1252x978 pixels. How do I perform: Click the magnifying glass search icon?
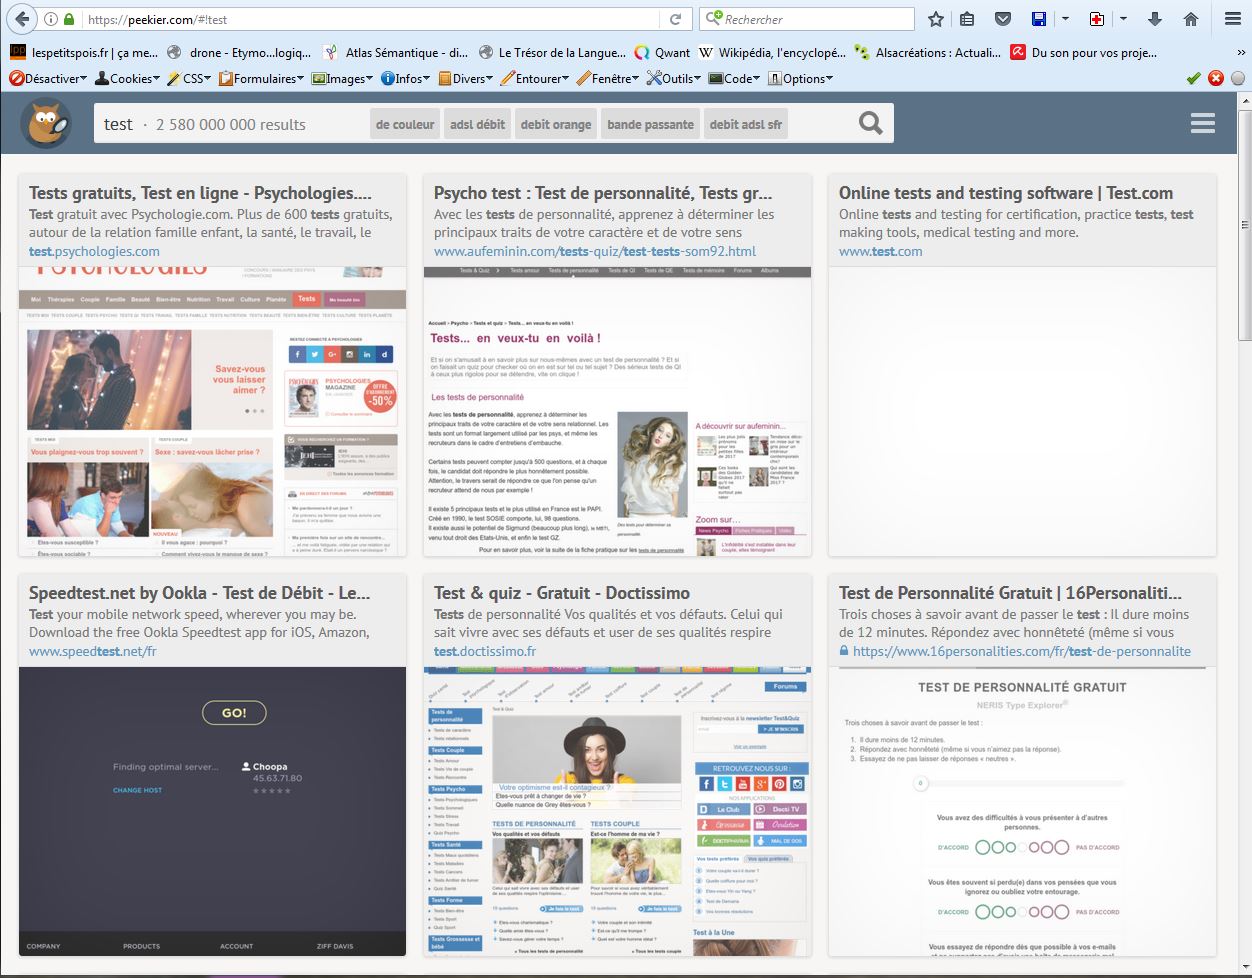871,123
